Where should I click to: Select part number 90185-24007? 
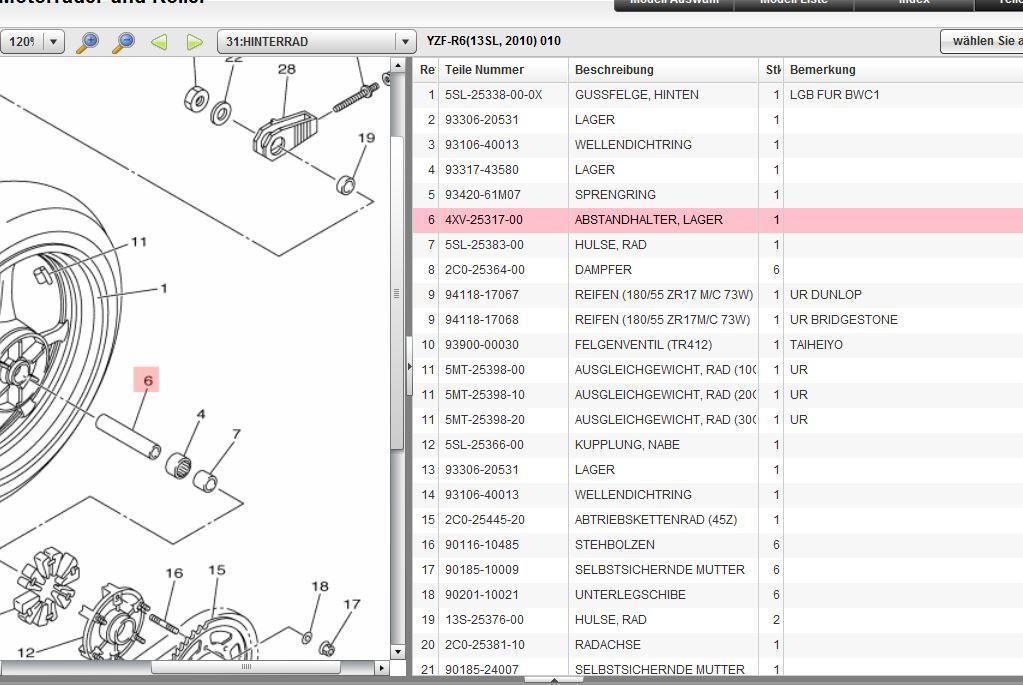pyautogui.click(x=482, y=669)
